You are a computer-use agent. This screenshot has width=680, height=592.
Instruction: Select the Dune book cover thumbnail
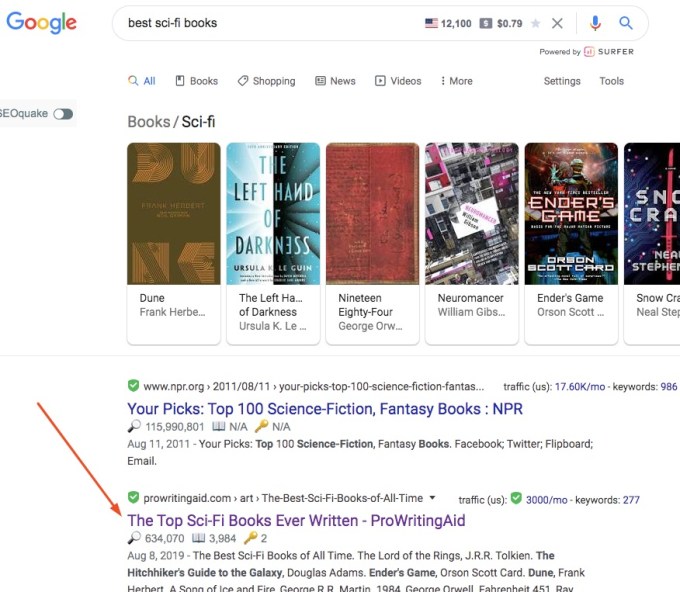173,213
